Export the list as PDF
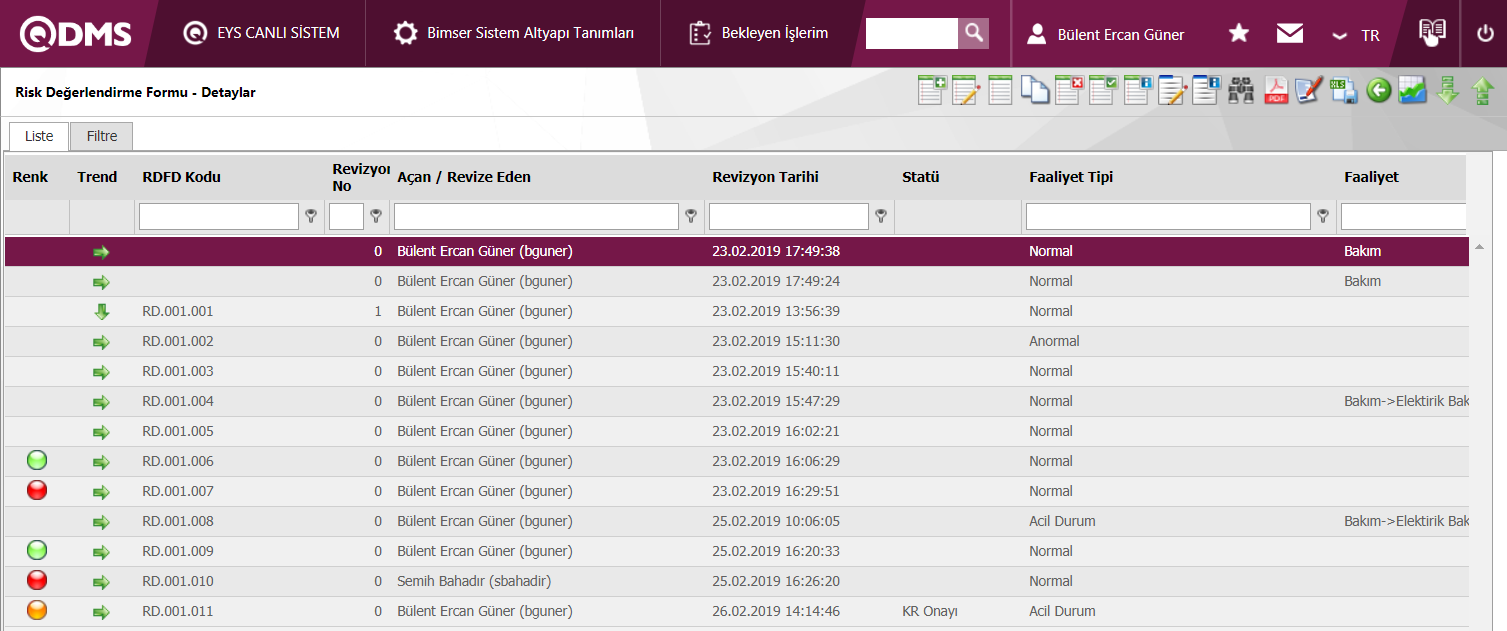The height and width of the screenshot is (631, 1507). 1276,91
